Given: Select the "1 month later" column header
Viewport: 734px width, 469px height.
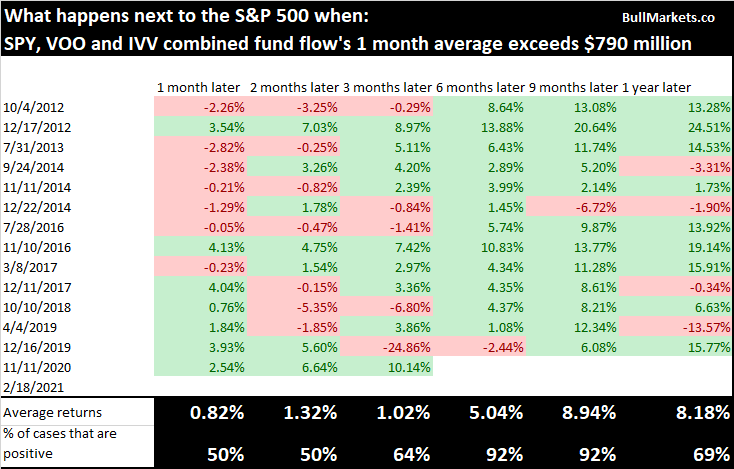Looking at the screenshot, I should [x=197, y=87].
